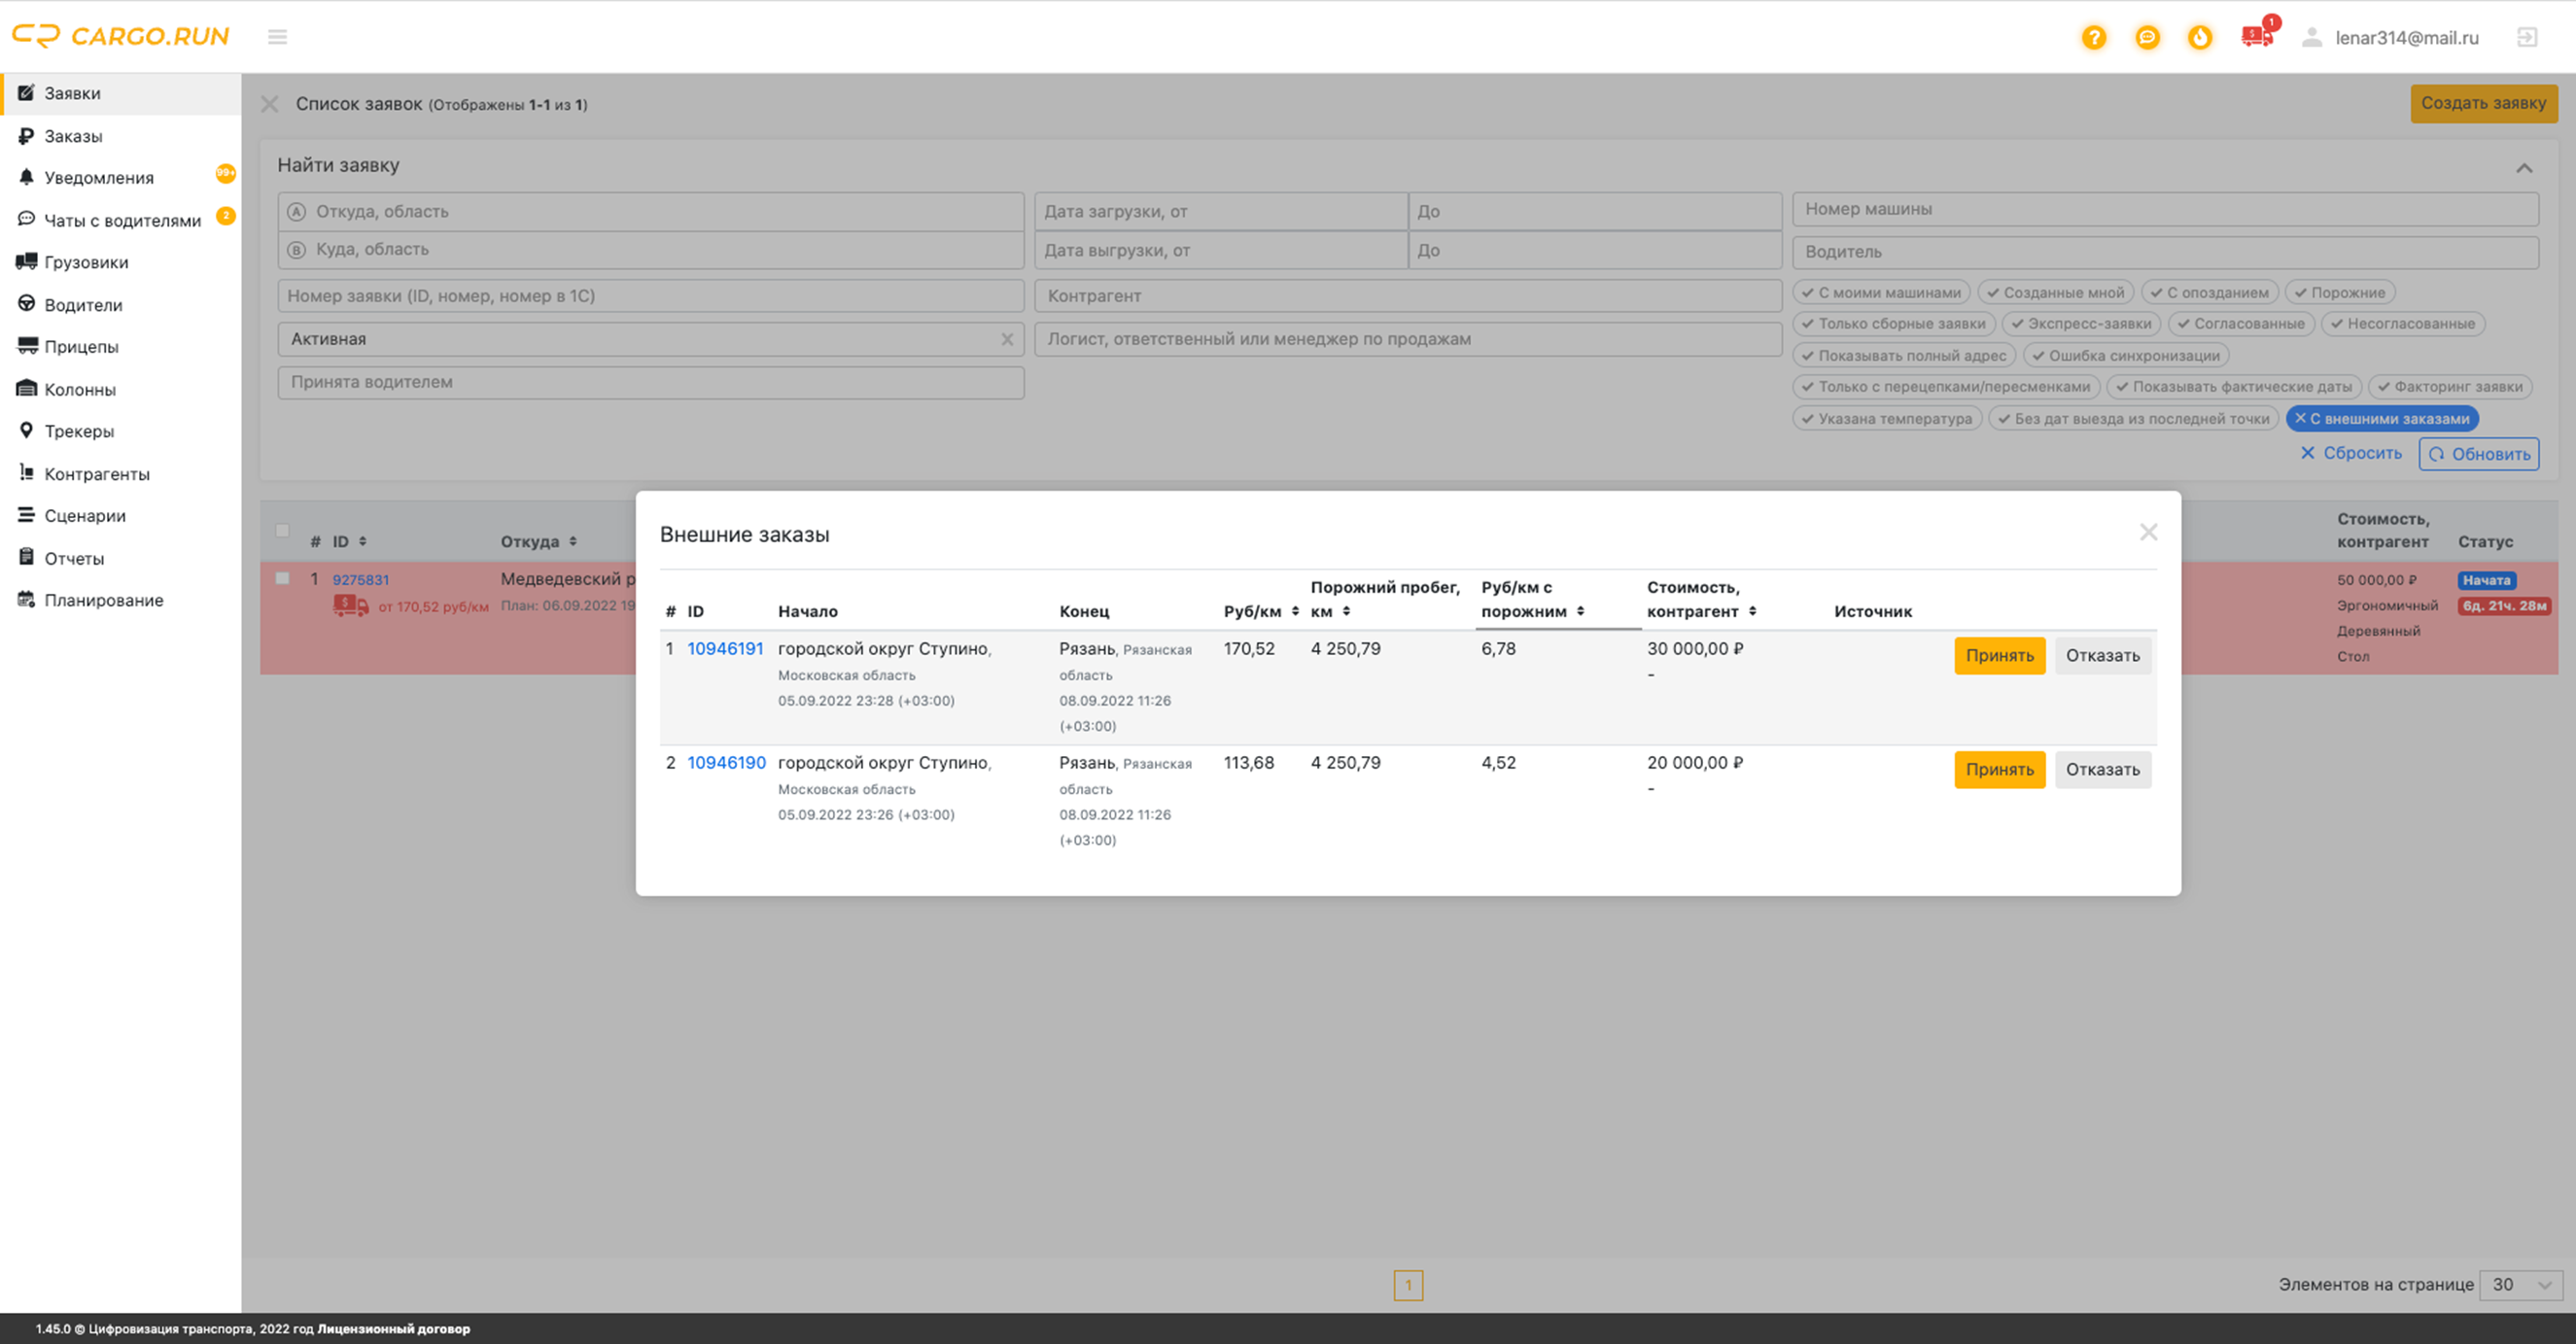This screenshot has width=2576, height=1344.
Task: Close the Внешние заказы dialog
Action: pos(2148,532)
